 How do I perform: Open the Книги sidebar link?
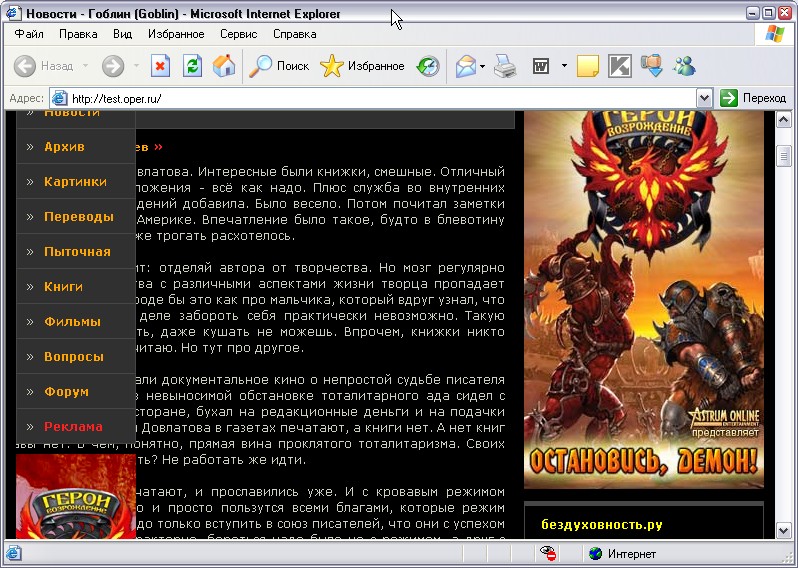pos(76,287)
